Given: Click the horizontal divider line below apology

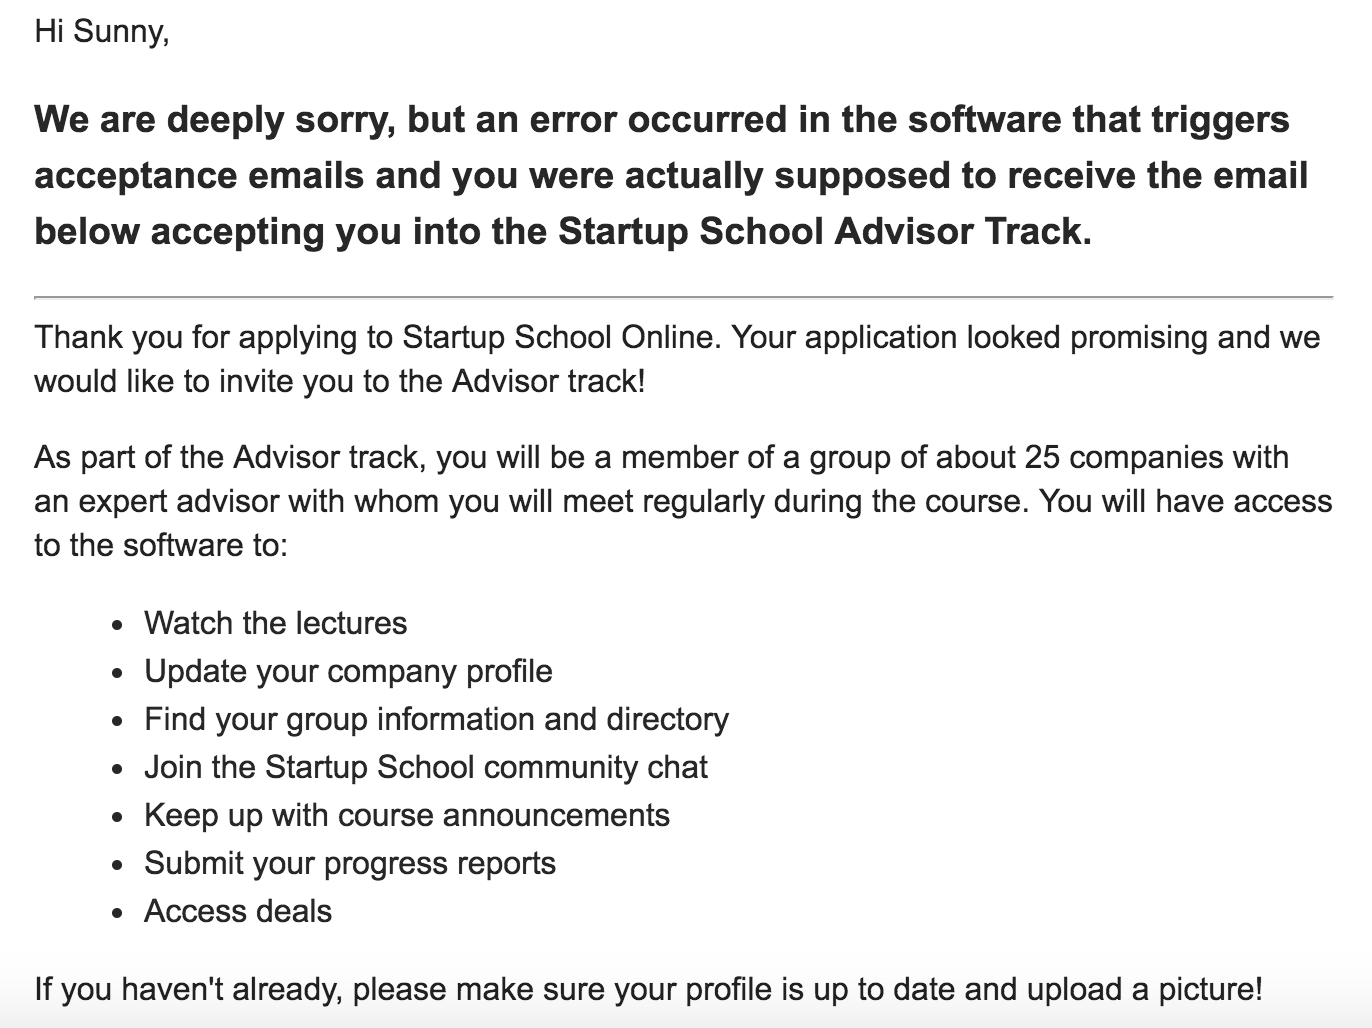Looking at the screenshot, I should (683, 297).
